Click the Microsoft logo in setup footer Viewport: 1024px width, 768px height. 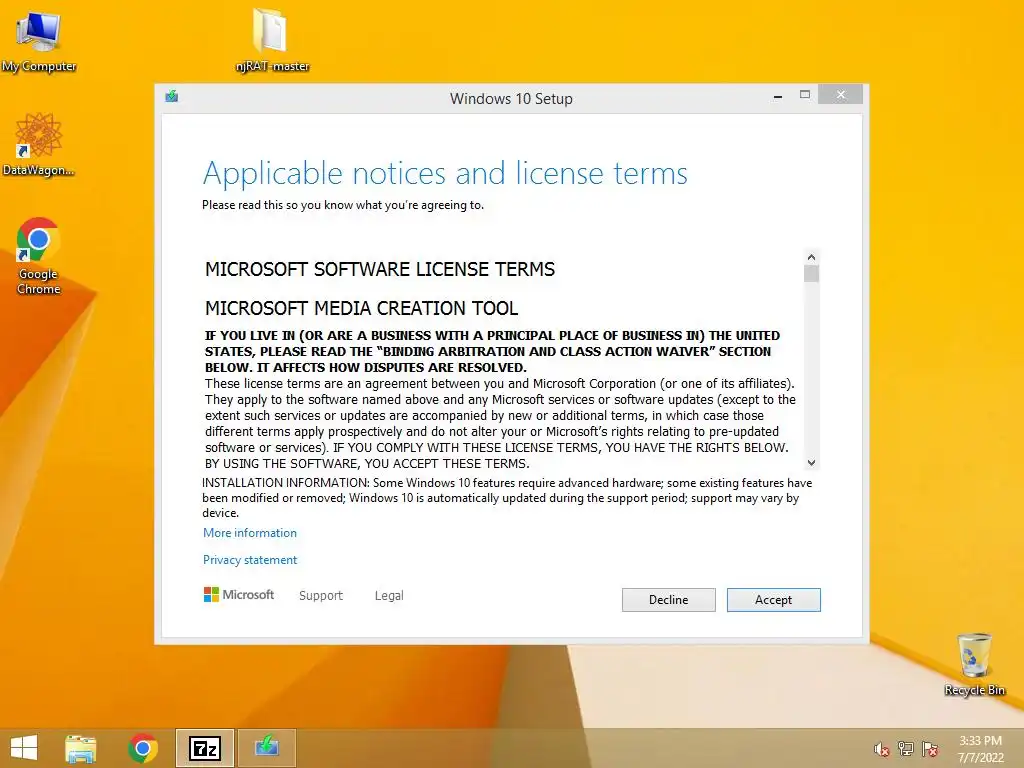click(238, 594)
